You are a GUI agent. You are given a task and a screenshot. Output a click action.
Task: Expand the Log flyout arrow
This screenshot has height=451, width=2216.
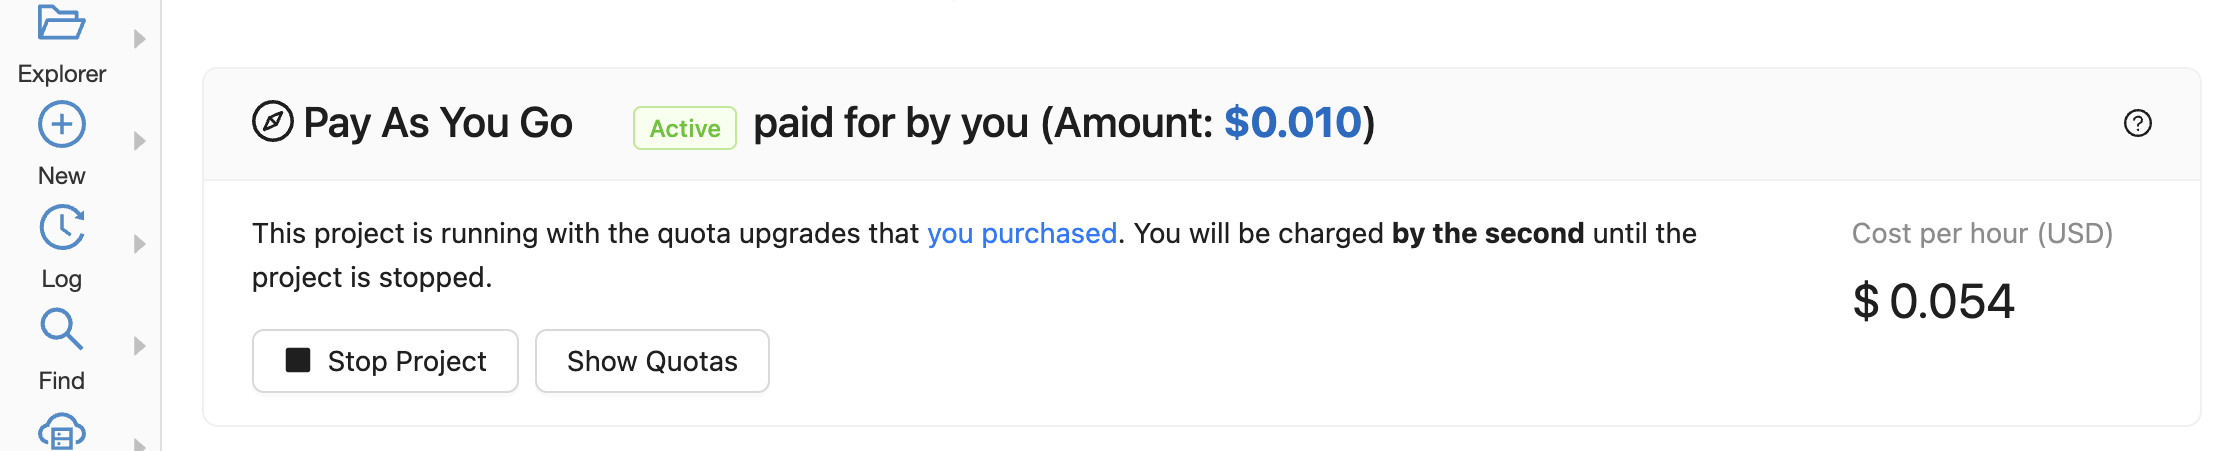(140, 244)
